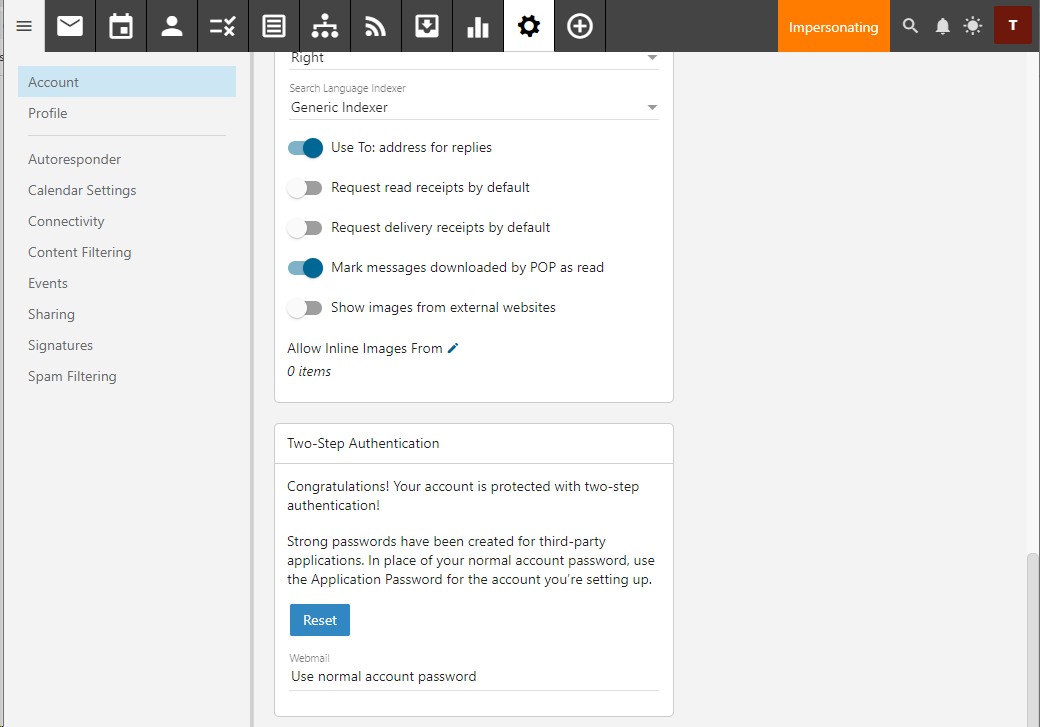The height and width of the screenshot is (727, 1040).
Task: Click the orange Impersonating button
Action: pyautogui.click(x=833, y=27)
